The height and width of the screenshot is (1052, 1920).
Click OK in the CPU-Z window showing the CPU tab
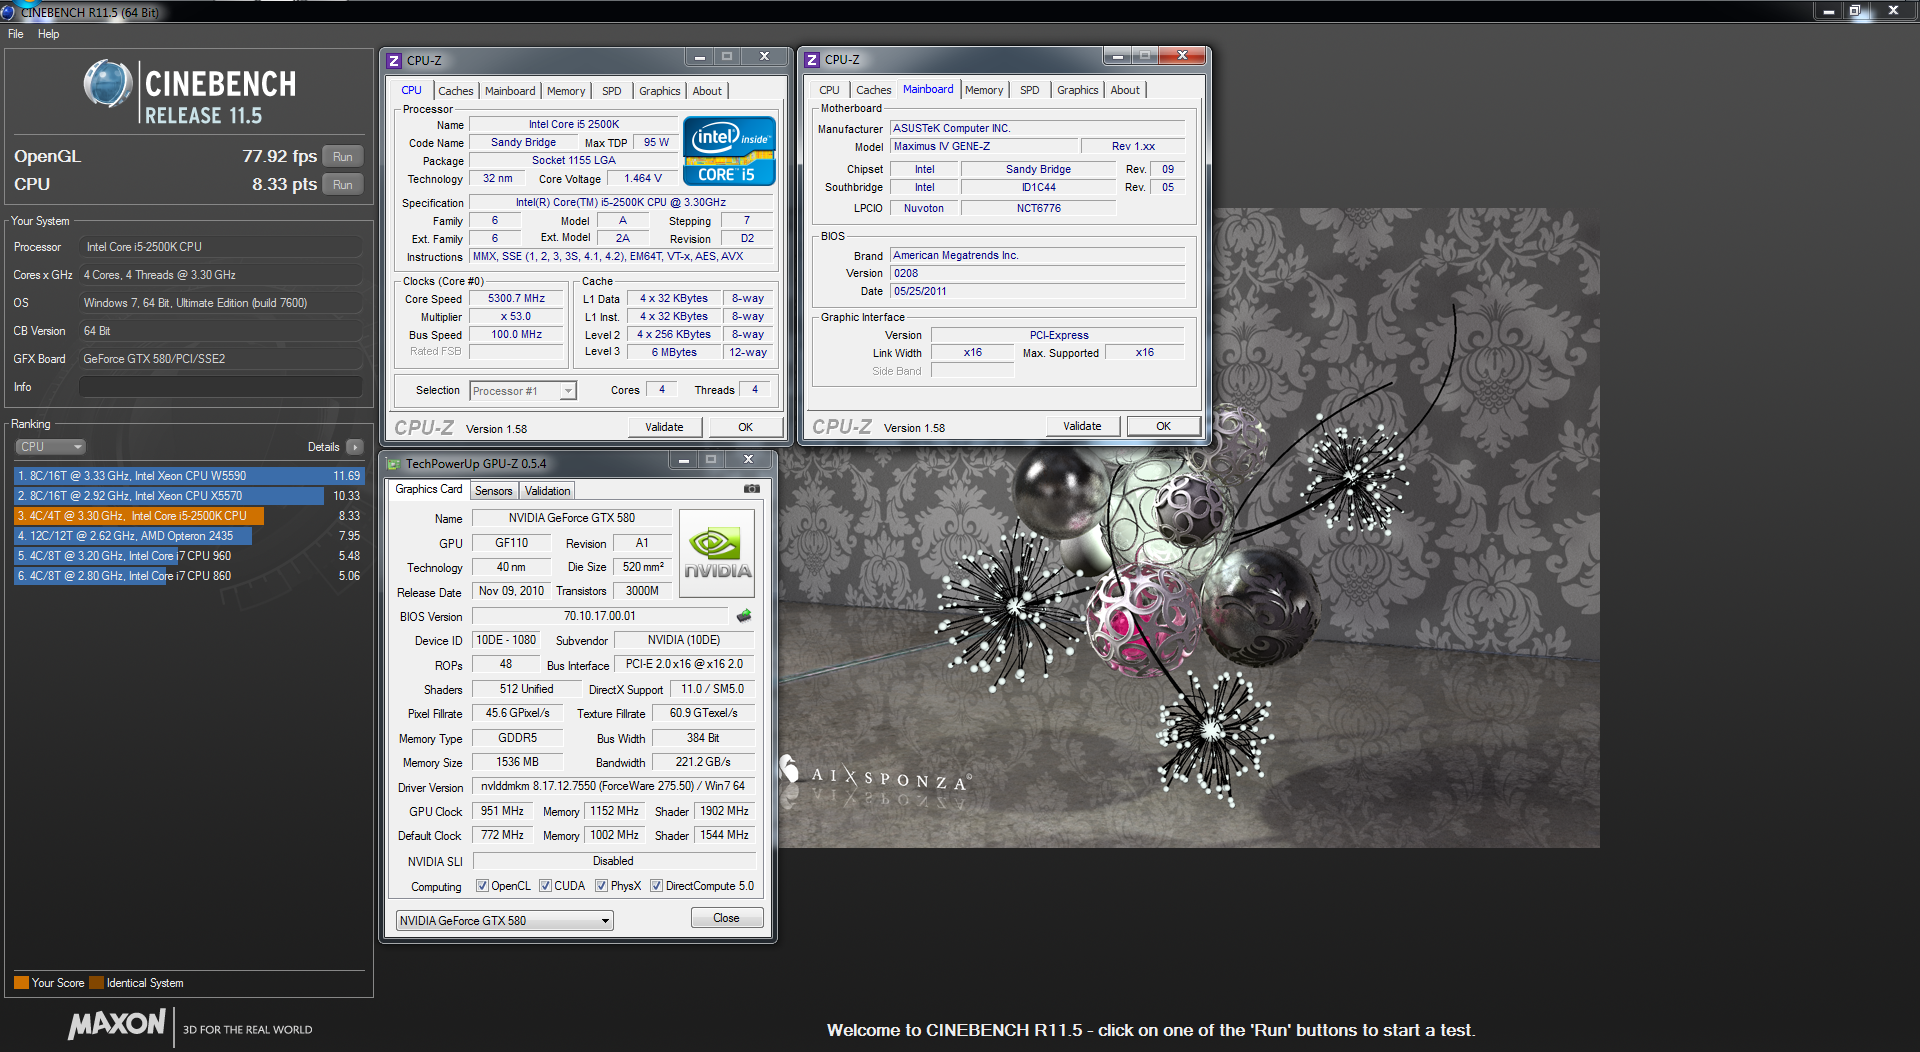[745, 427]
